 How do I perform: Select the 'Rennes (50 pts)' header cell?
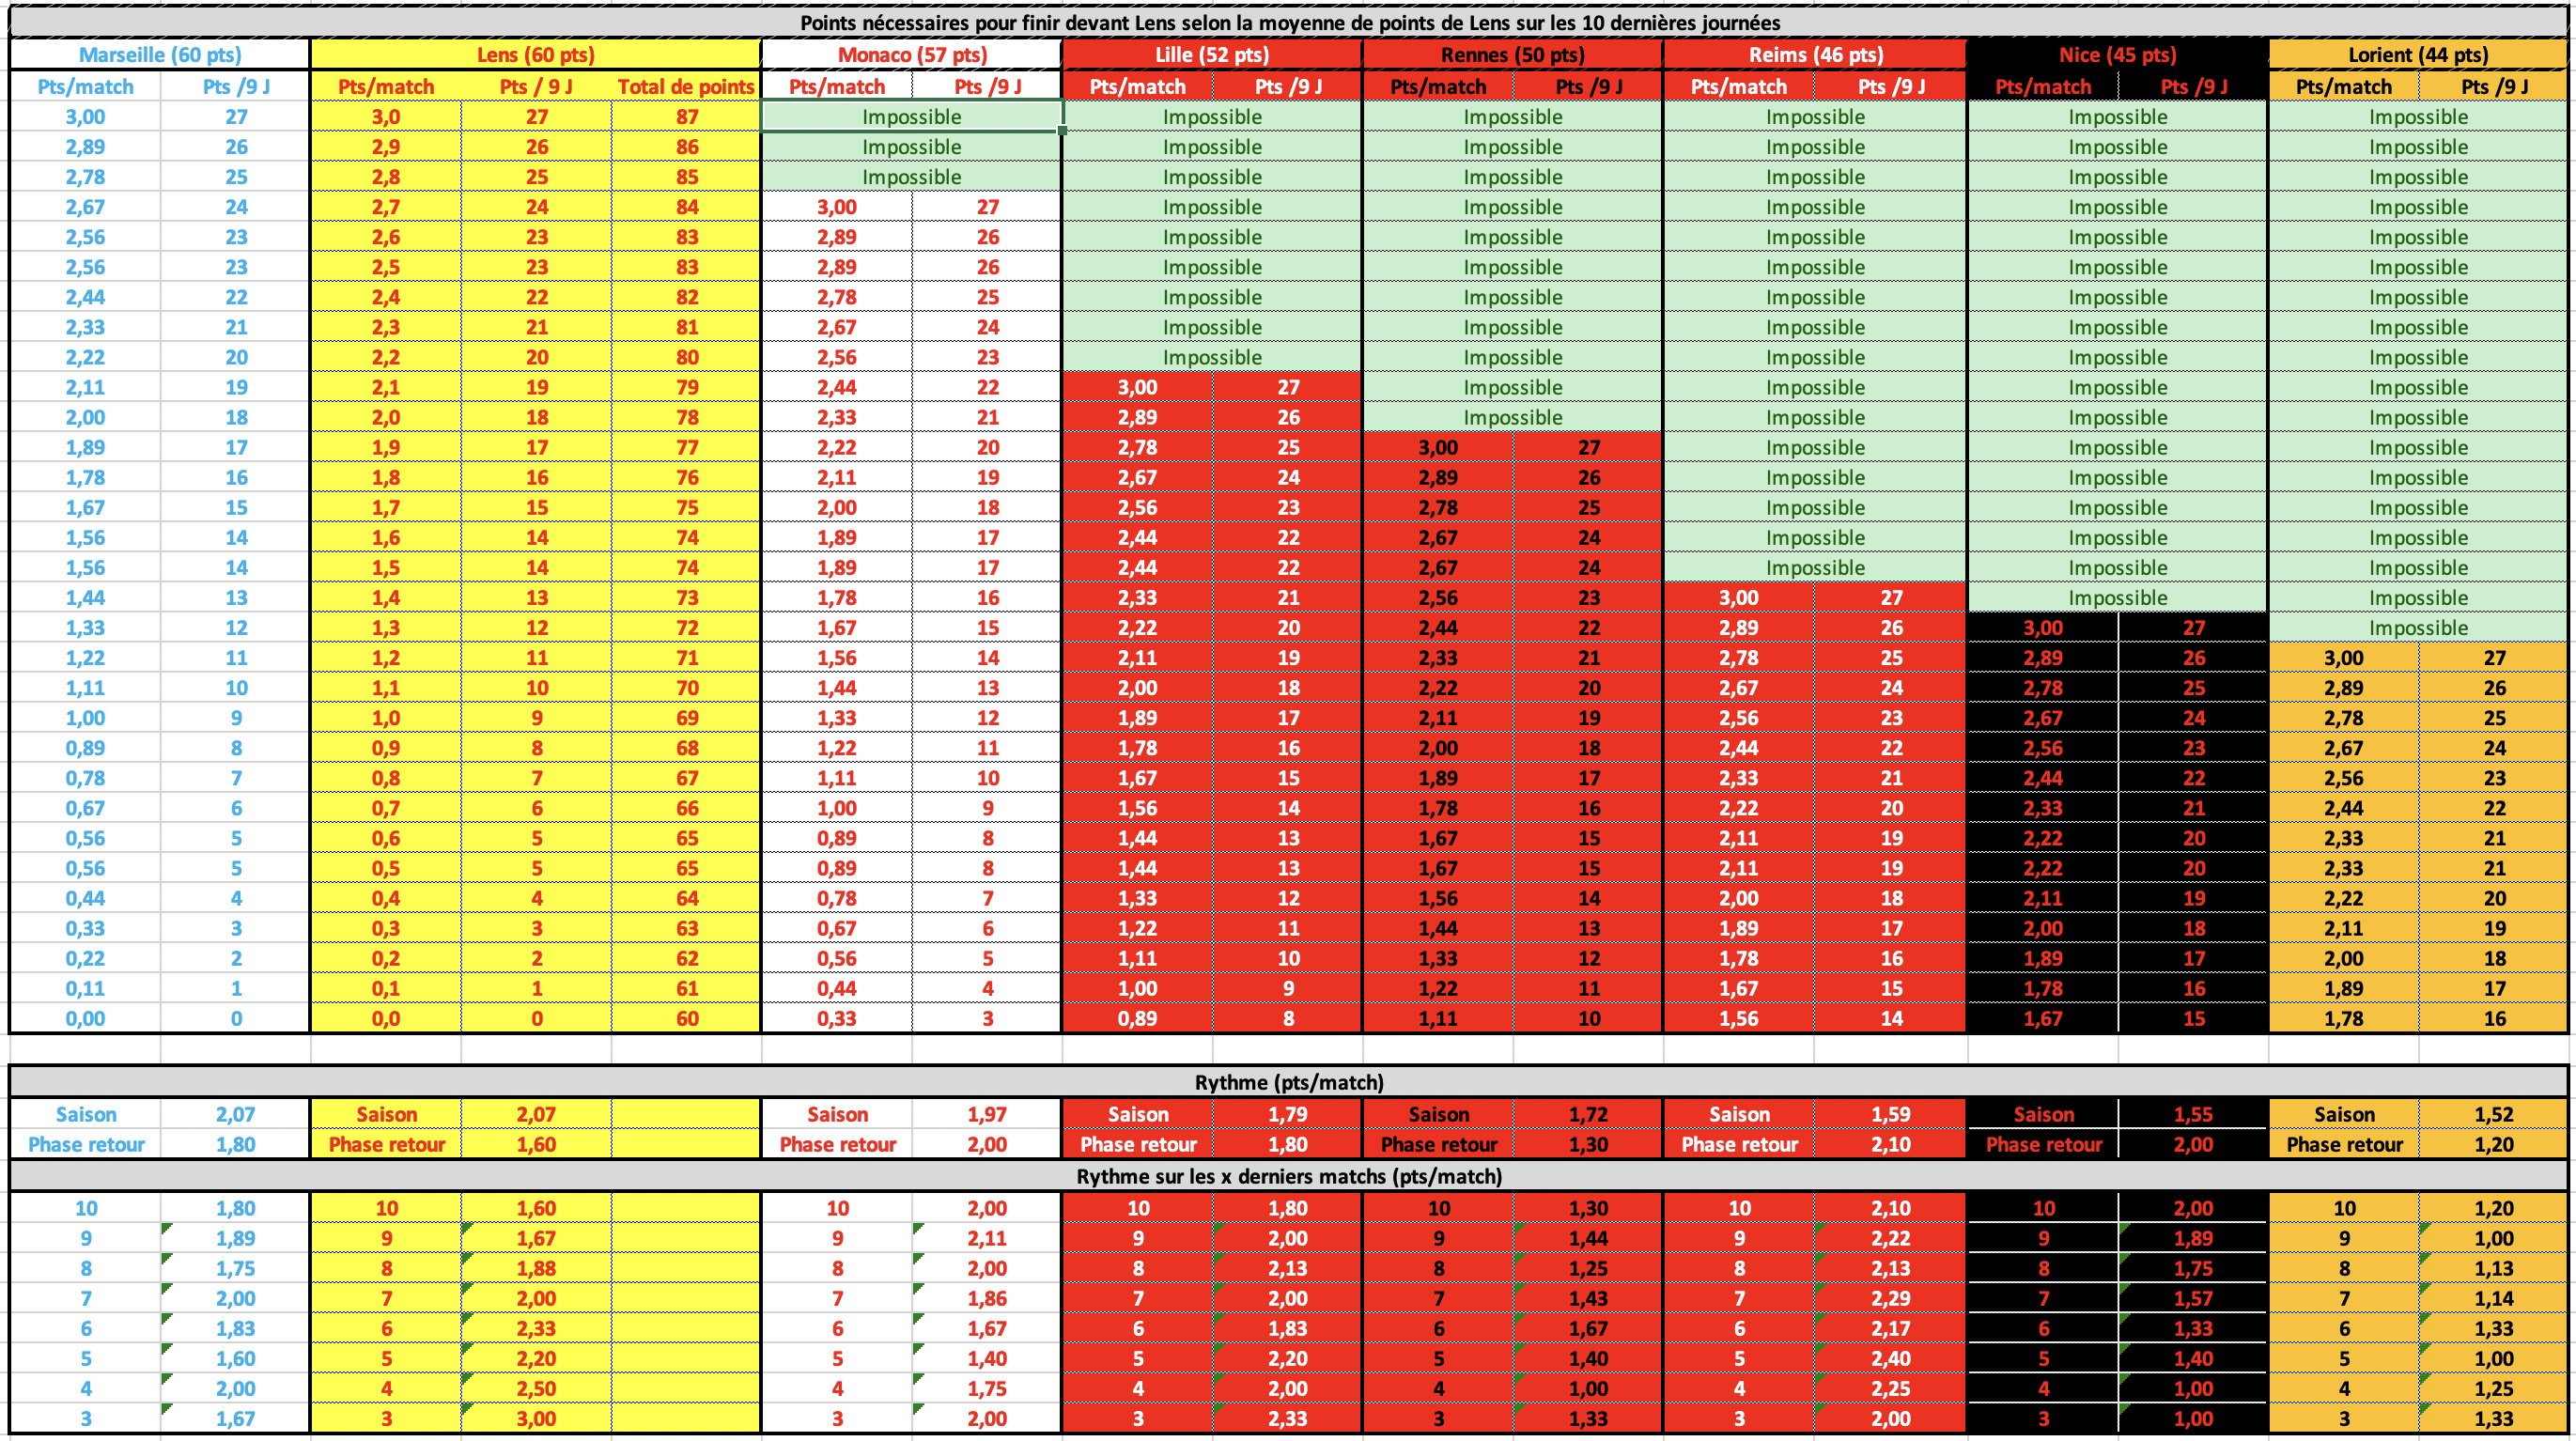[1513, 55]
